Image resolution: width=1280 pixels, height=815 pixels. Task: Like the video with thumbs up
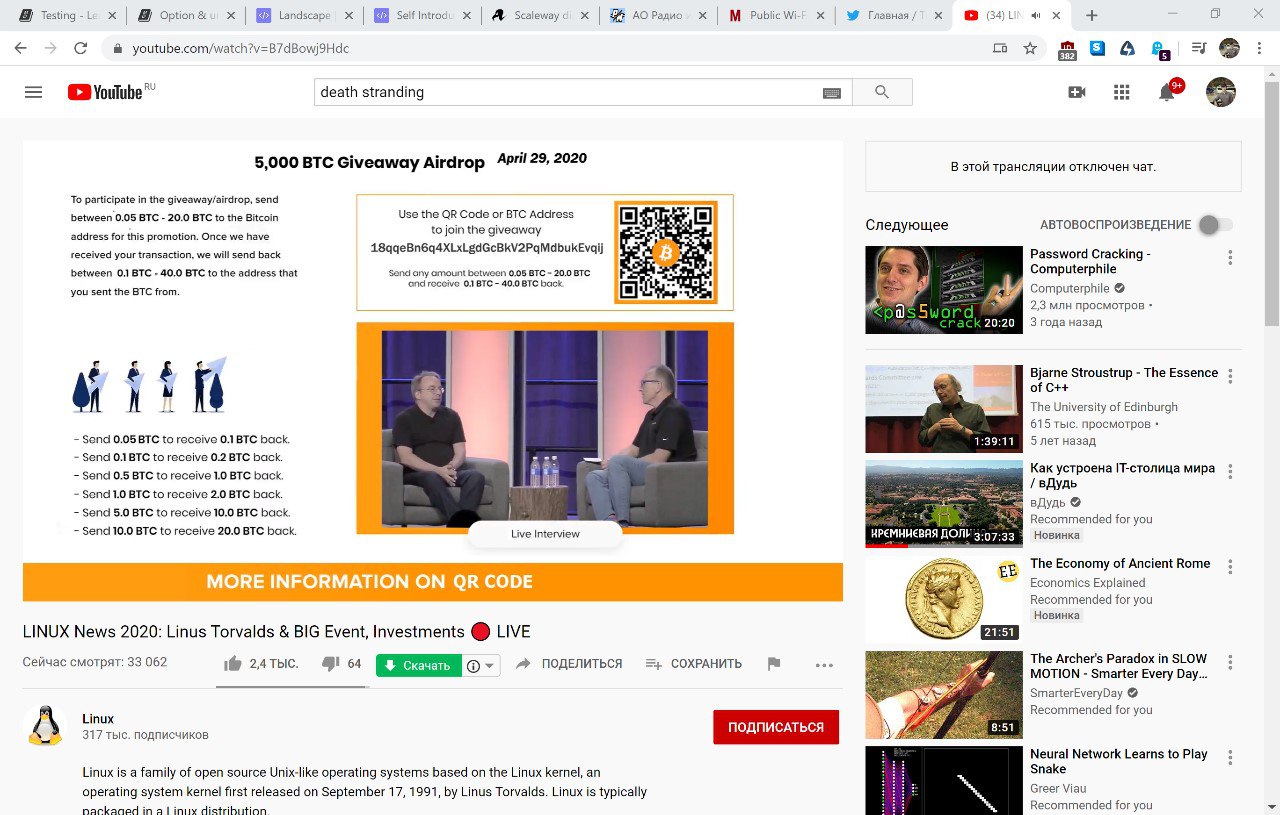click(233, 664)
